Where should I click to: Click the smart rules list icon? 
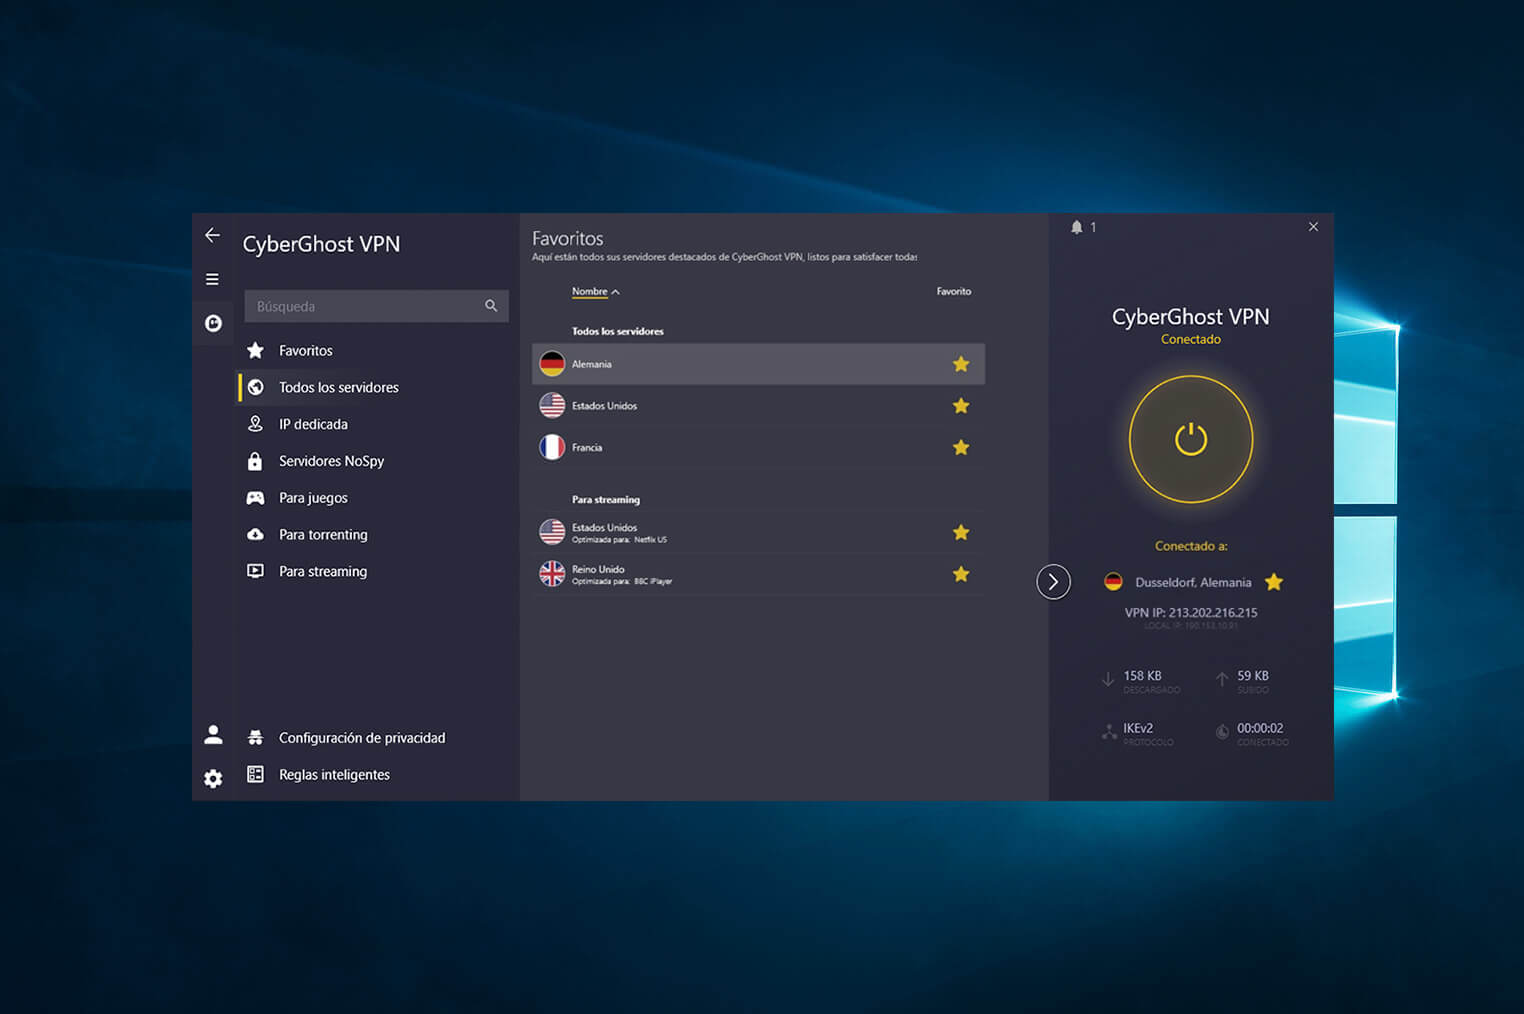point(255,774)
